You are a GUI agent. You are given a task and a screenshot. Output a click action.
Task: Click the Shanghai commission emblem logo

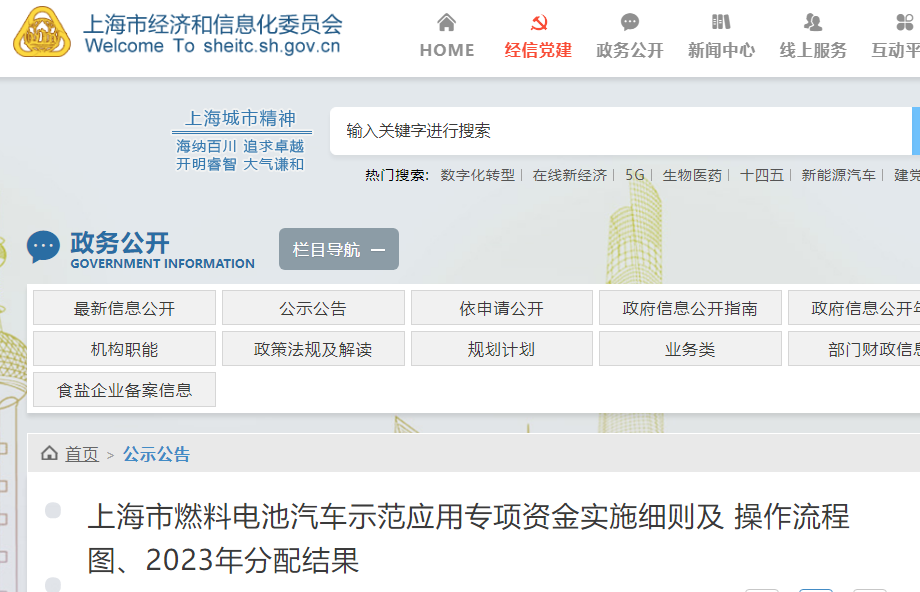point(42,33)
